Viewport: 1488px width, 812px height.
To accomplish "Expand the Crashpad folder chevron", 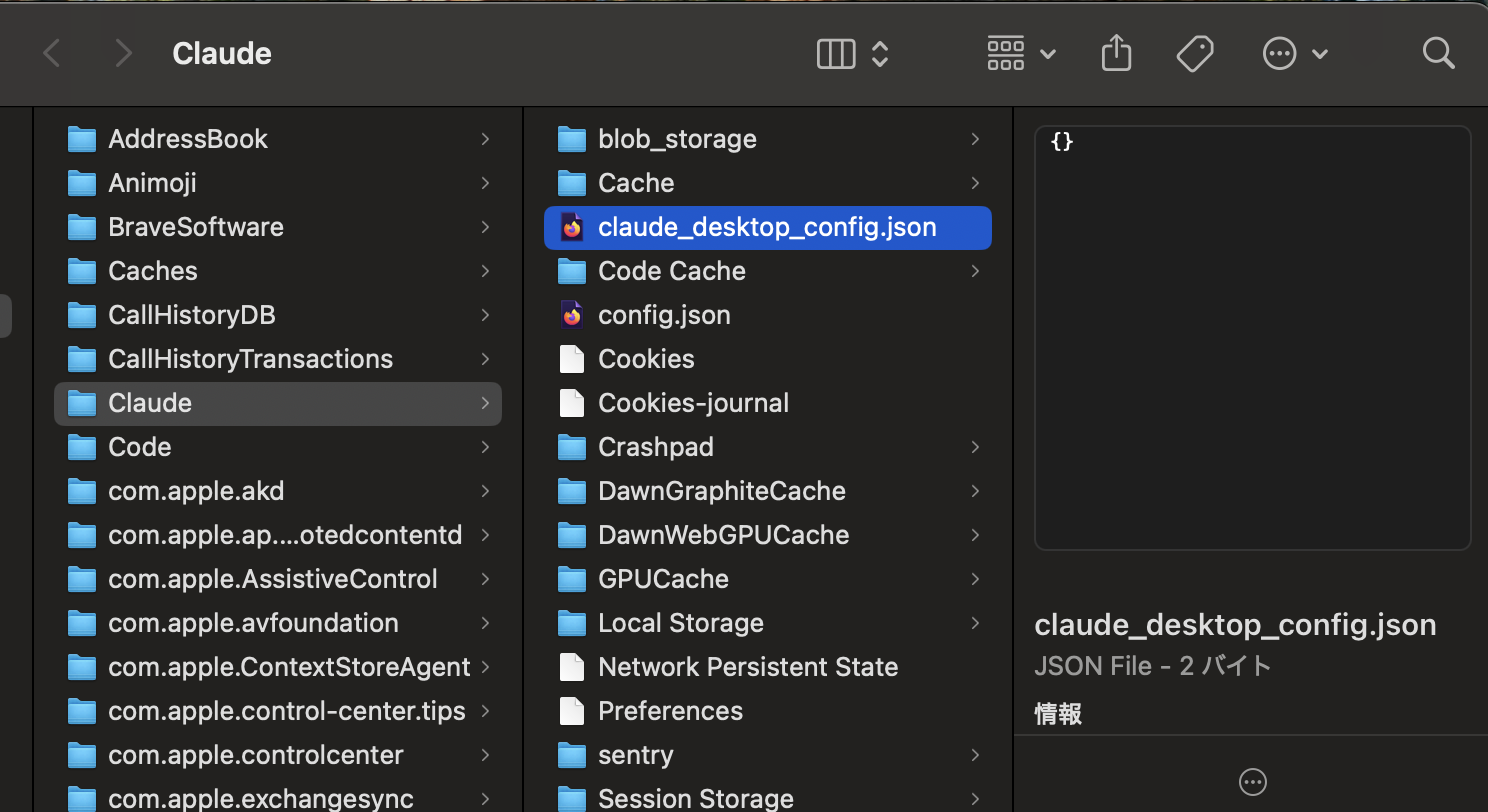I will [975, 447].
